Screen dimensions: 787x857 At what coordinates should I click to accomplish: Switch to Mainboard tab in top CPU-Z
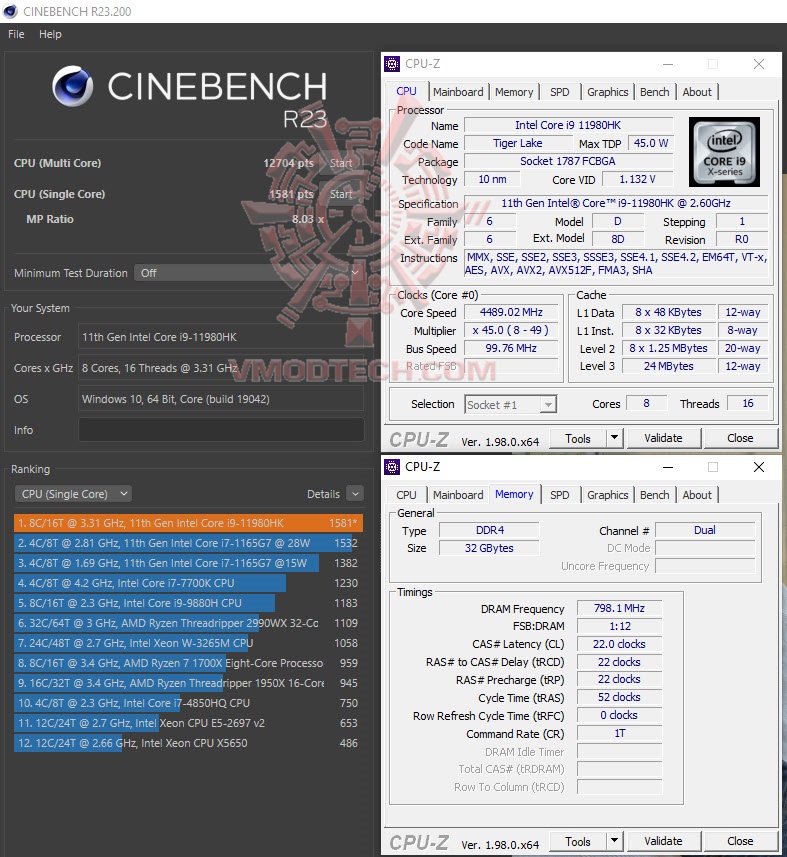click(x=458, y=92)
